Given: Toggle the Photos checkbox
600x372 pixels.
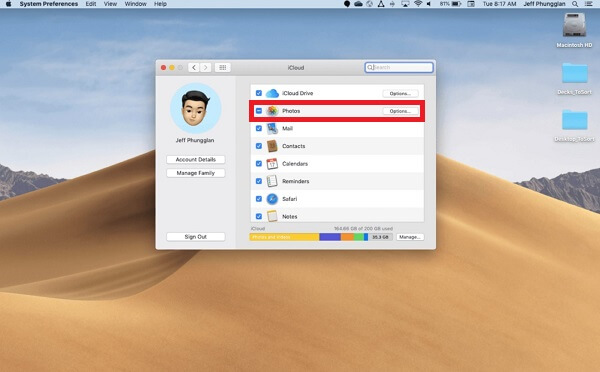Looking at the screenshot, I should point(259,111).
